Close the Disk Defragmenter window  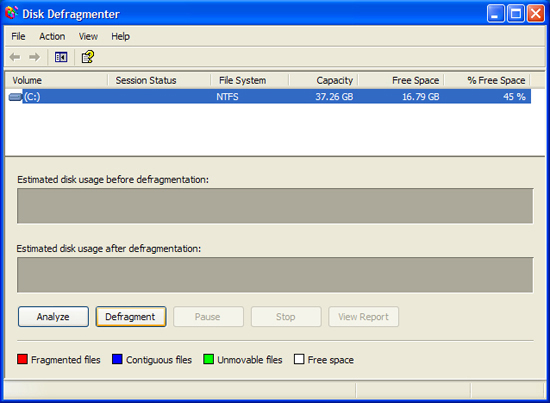point(536,14)
